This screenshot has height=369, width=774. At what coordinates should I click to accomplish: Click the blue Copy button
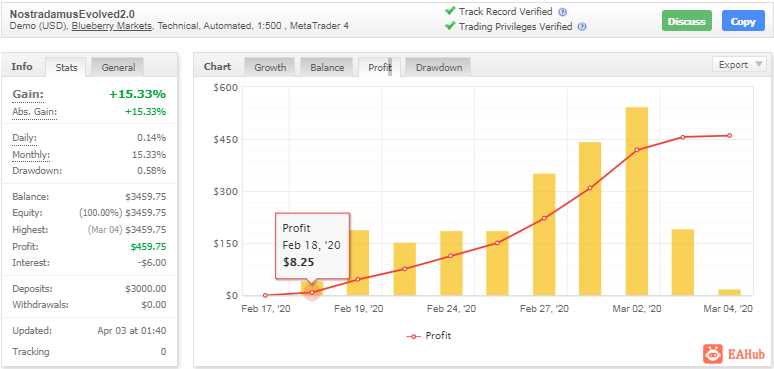click(x=743, y=22)
